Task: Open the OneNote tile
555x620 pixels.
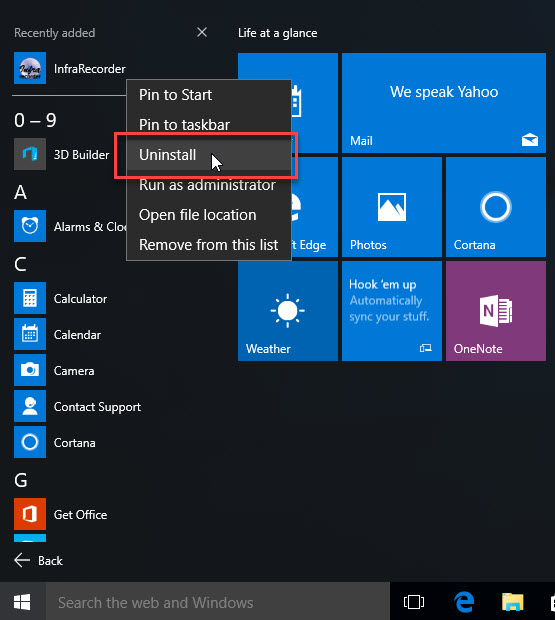Action: point(496,311)
